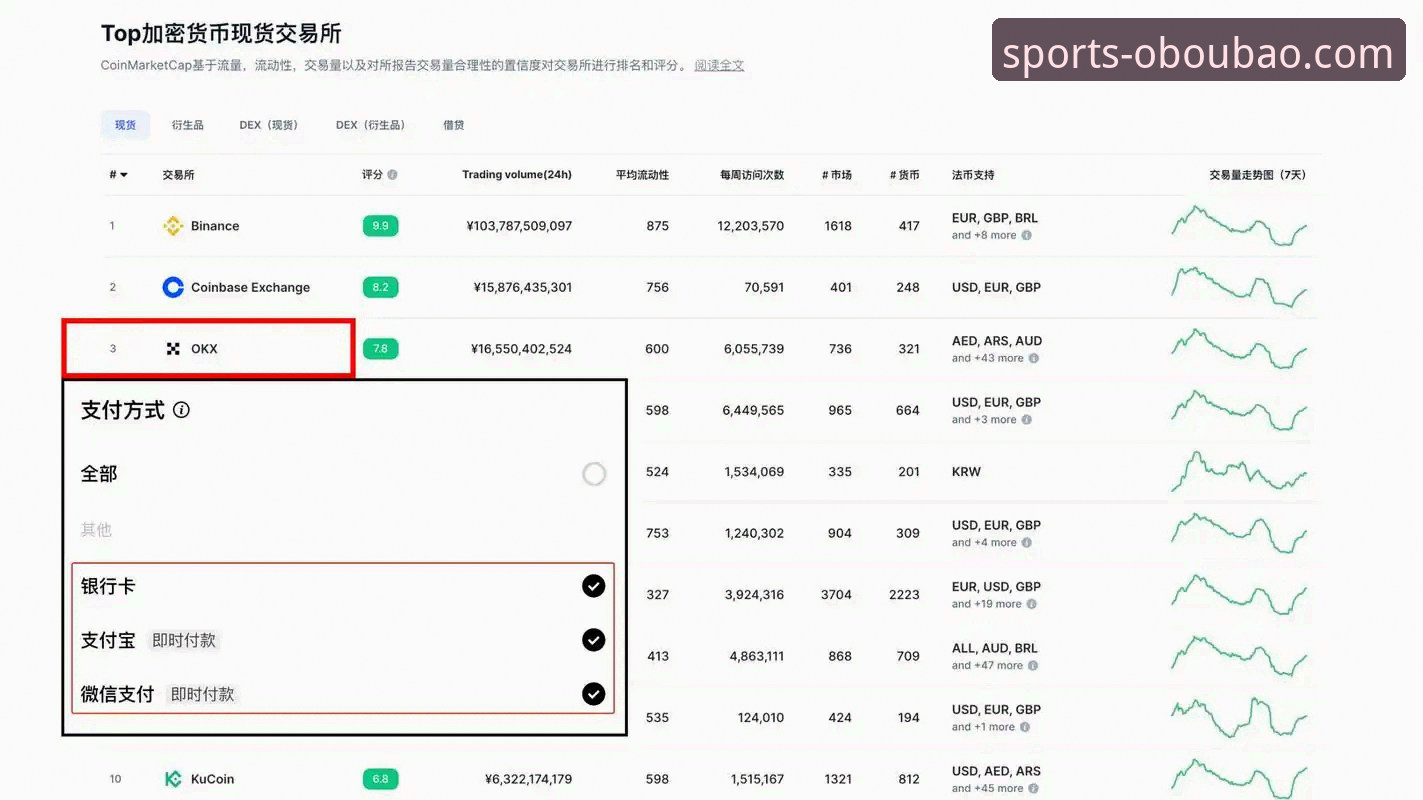
Task: Switch to the 借贷 tab
Action: (454, 125)
